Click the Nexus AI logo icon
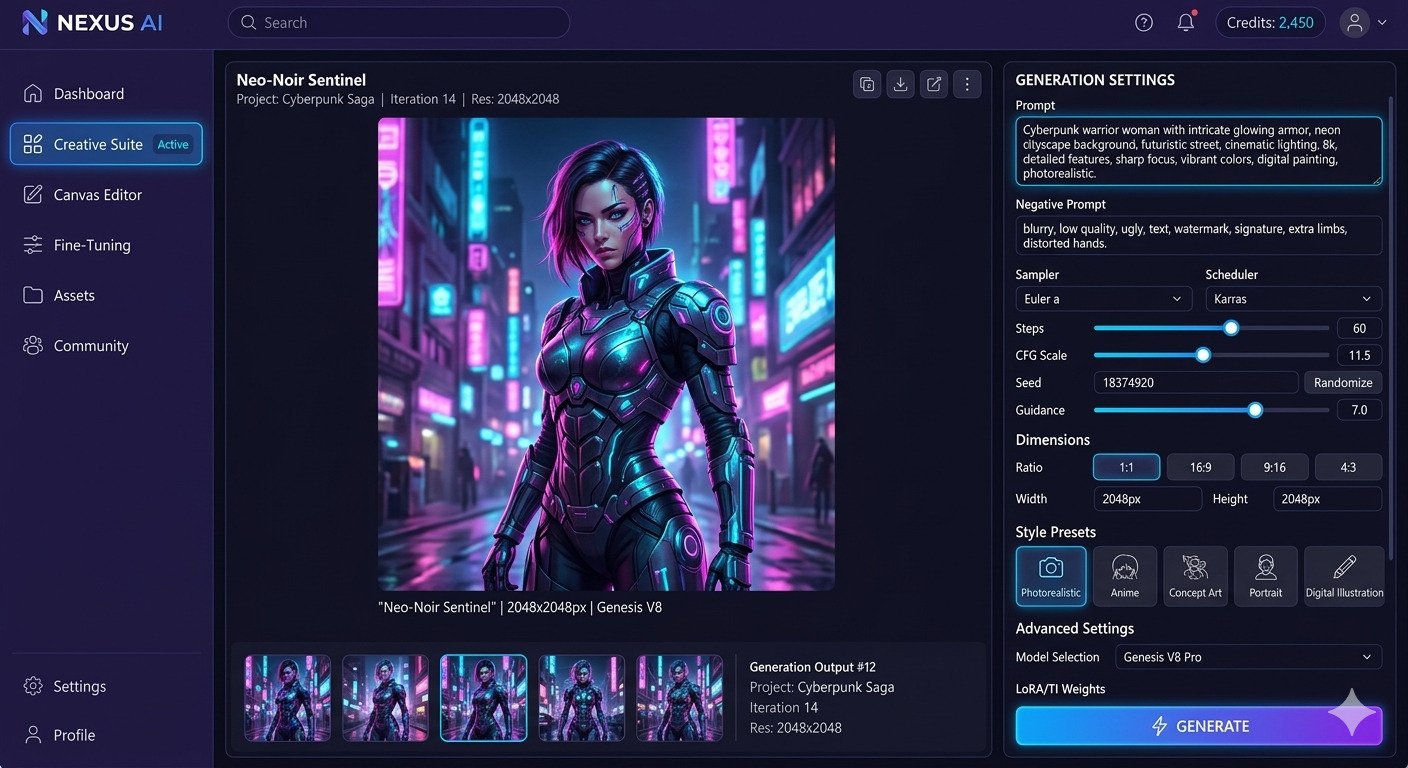Screen dimensions: 1408x768 pyautogui.click(x=34, y=22)
